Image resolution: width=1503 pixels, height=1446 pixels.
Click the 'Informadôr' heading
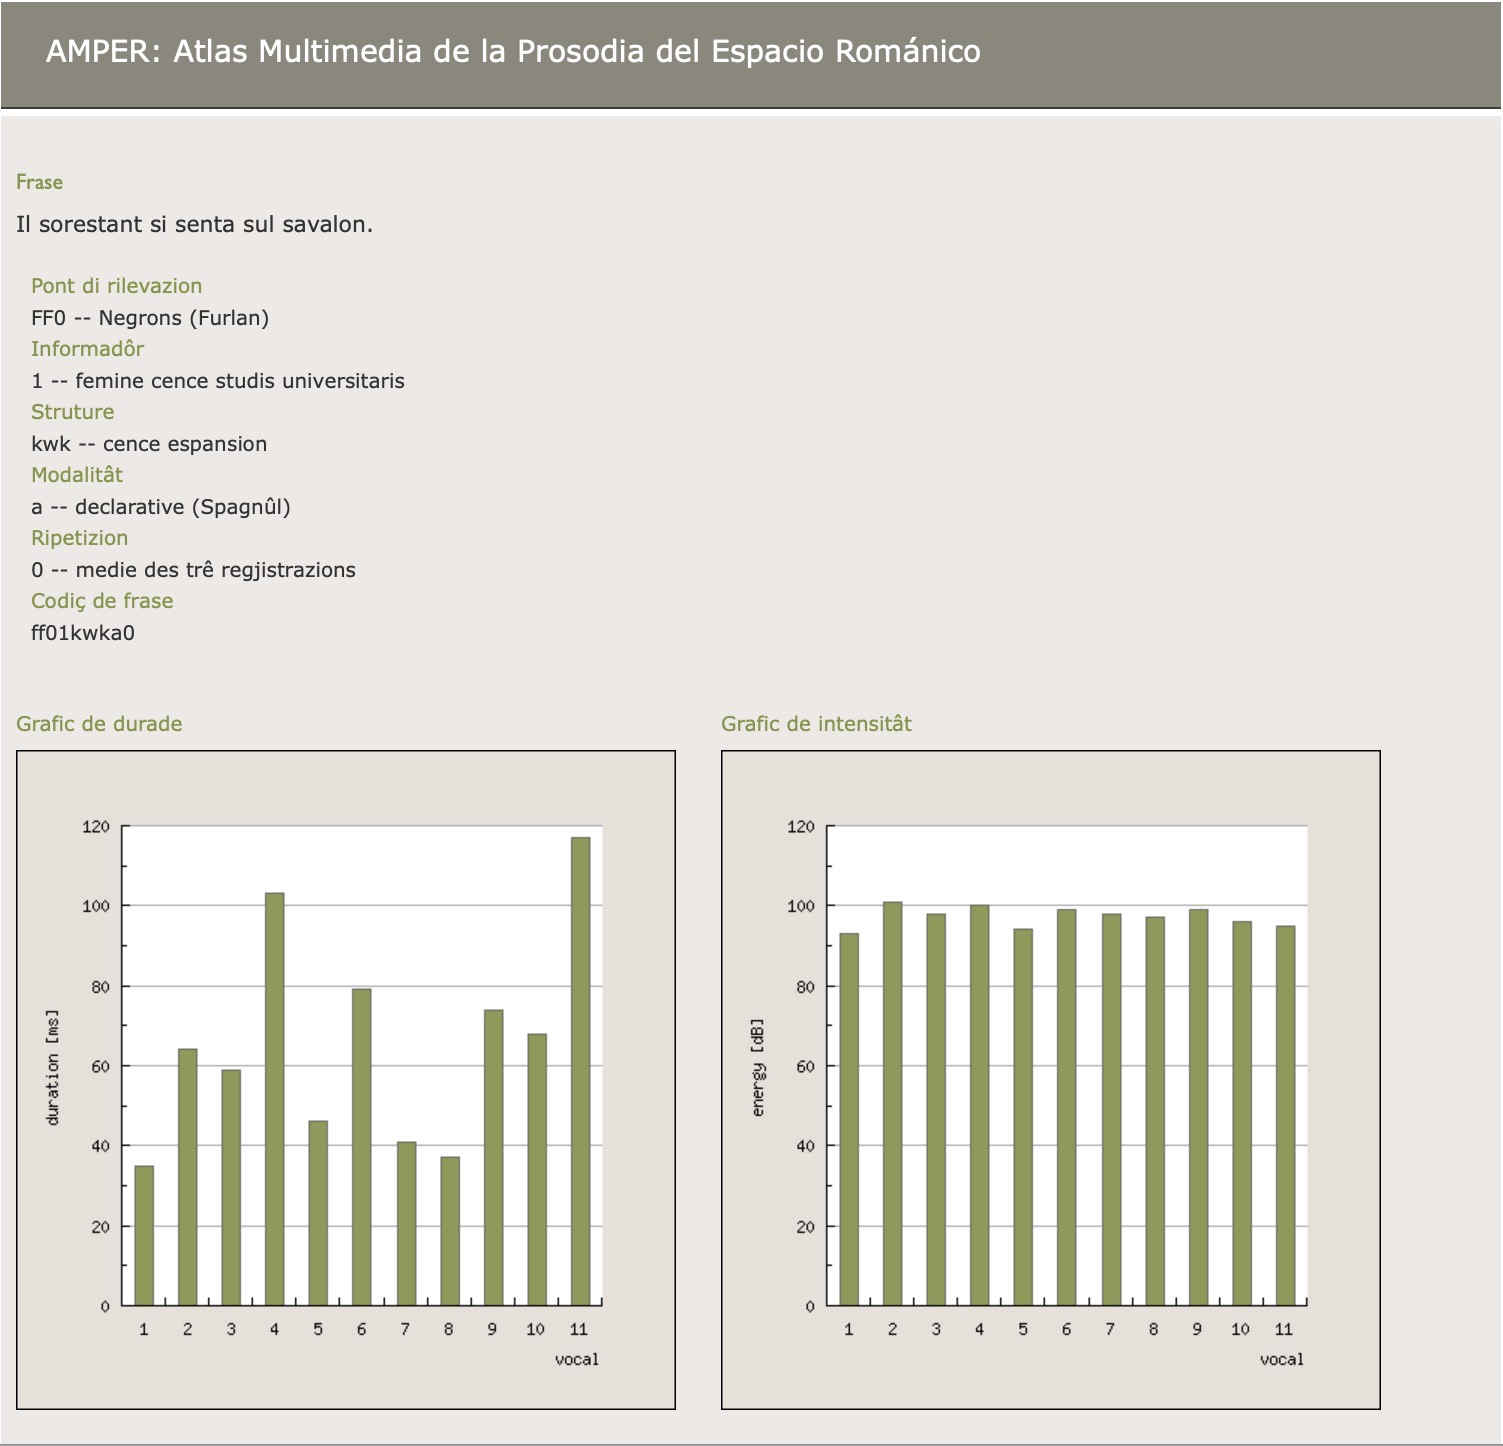(87, 349)
